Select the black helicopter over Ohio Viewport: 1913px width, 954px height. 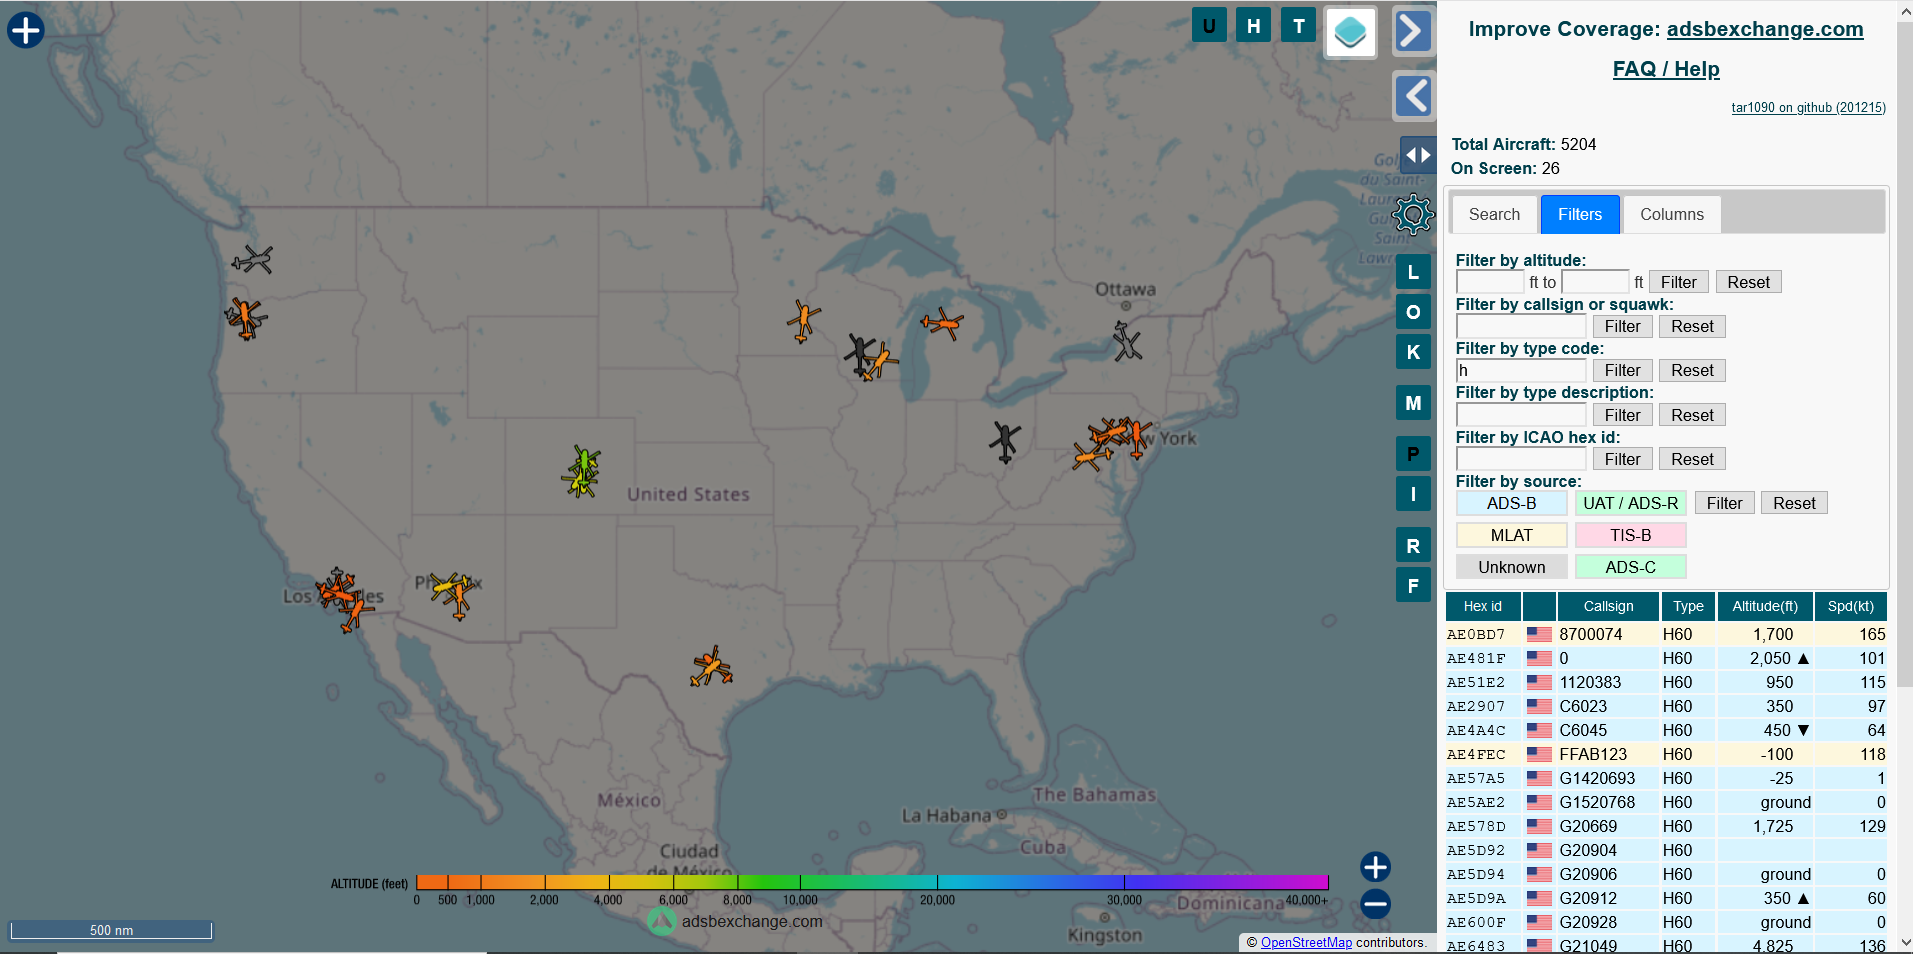[x=1005, y=441]
